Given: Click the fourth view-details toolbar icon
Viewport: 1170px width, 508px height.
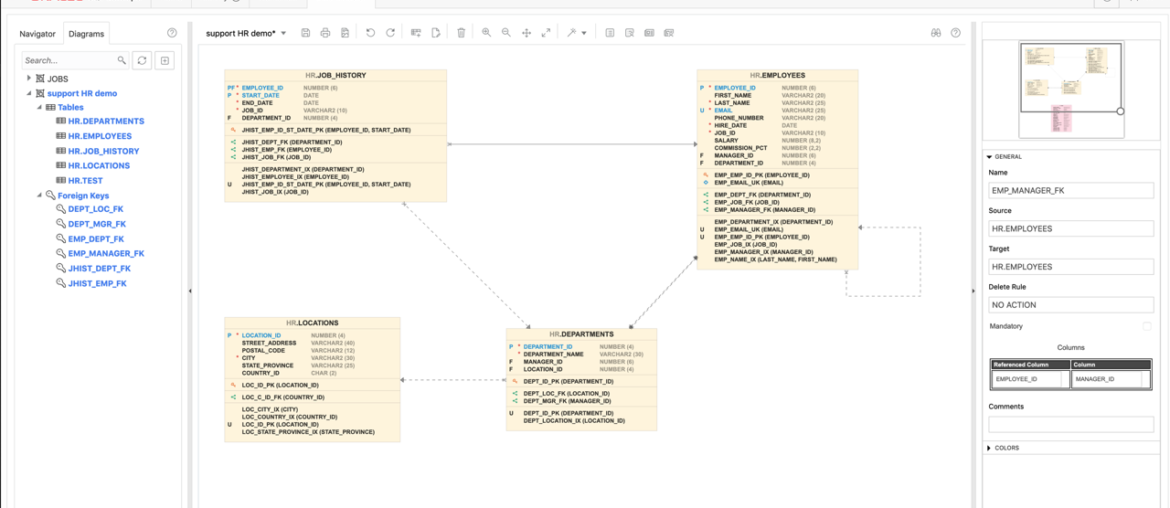Looking at the screenshot, I should pos(669,33).
